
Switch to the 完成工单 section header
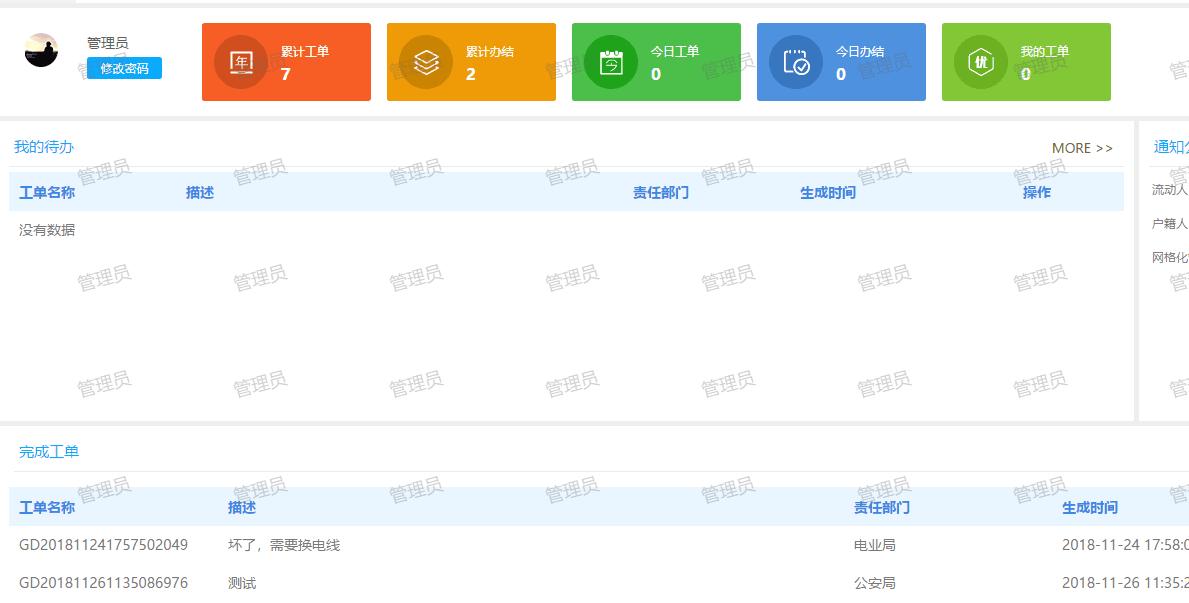pyautogui.click(x=48, y=451)
